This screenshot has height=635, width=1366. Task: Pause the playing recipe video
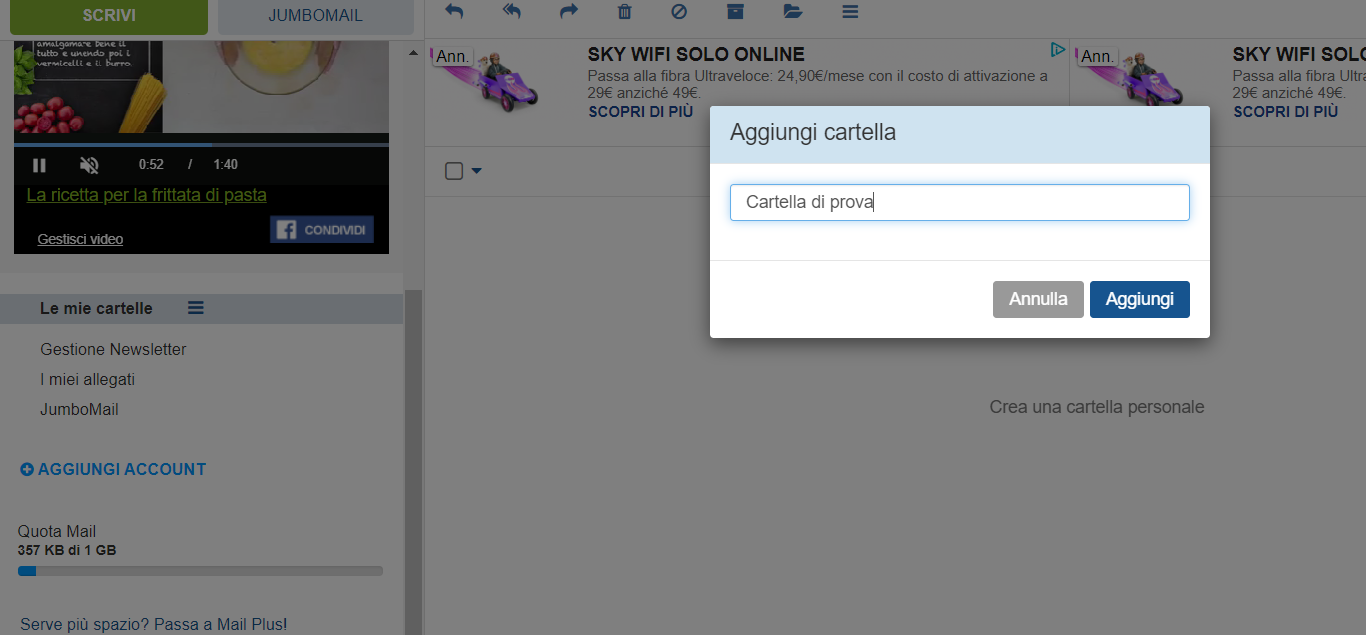tap(39, 164)
